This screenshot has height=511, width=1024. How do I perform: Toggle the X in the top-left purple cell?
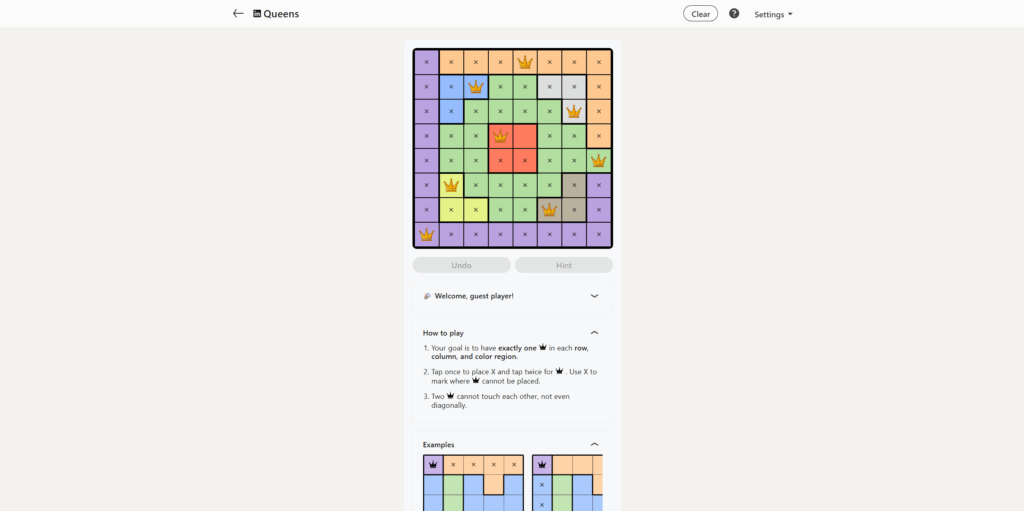pos(427,62)
